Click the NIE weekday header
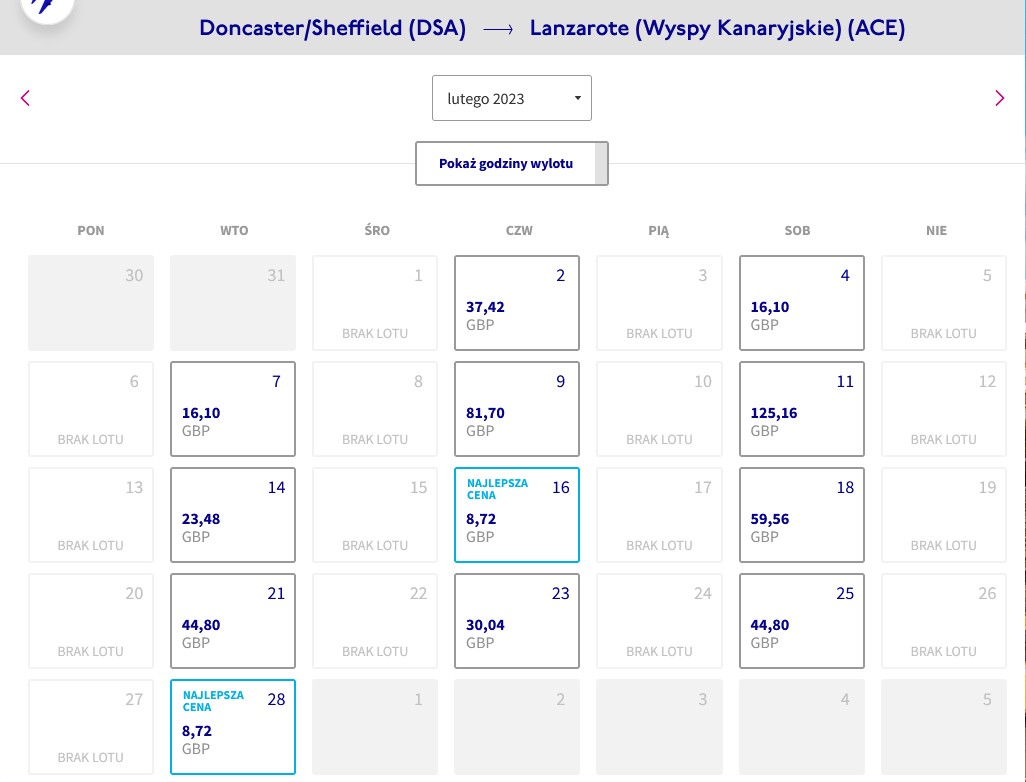 [936, 230]
